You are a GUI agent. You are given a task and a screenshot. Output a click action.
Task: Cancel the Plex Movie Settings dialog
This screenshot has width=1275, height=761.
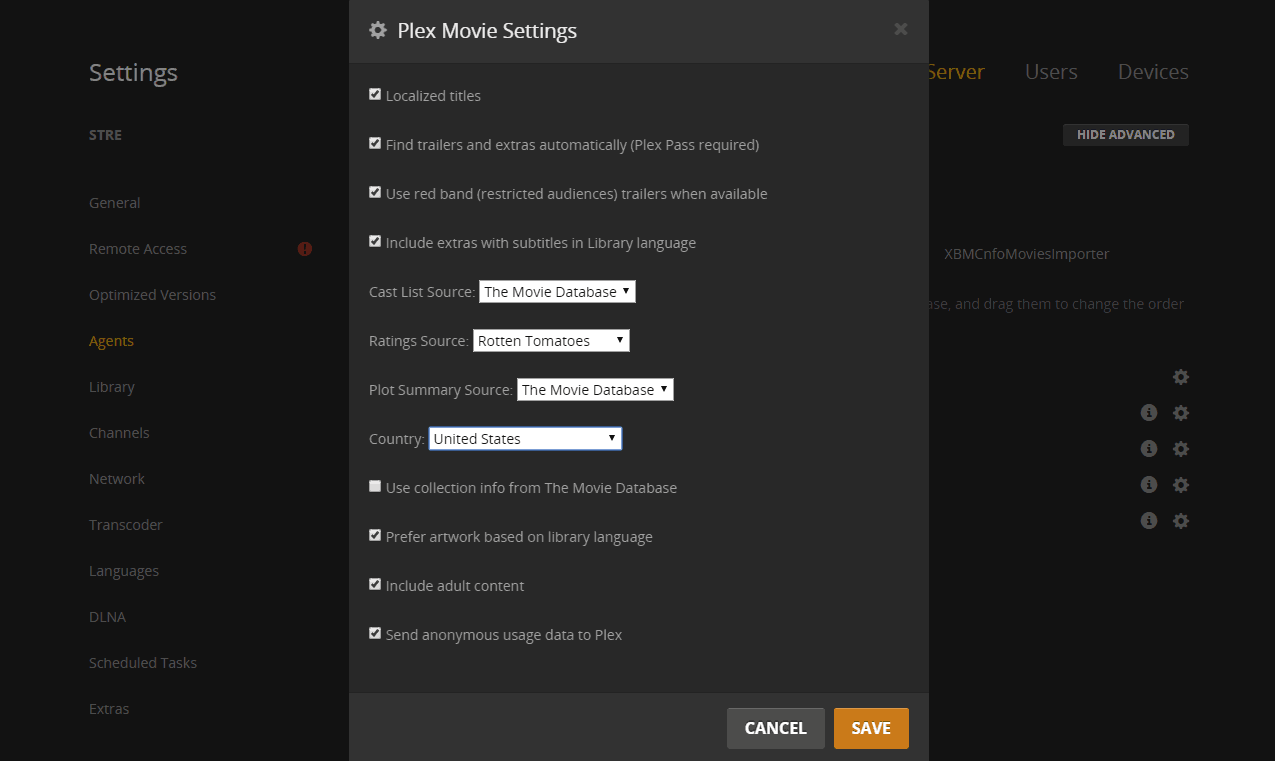pos(776,728)
